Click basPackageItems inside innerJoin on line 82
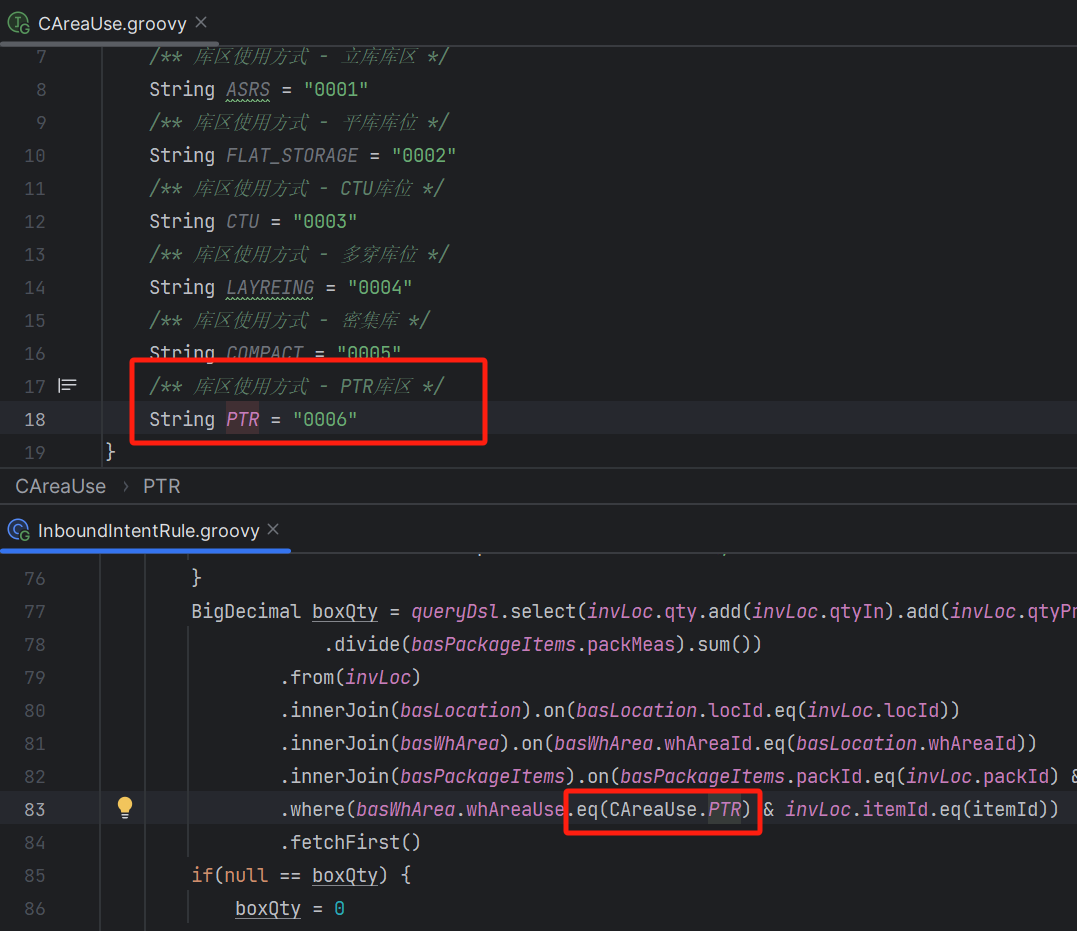This screenshot has height=931, width=1077. coord(482,776)
